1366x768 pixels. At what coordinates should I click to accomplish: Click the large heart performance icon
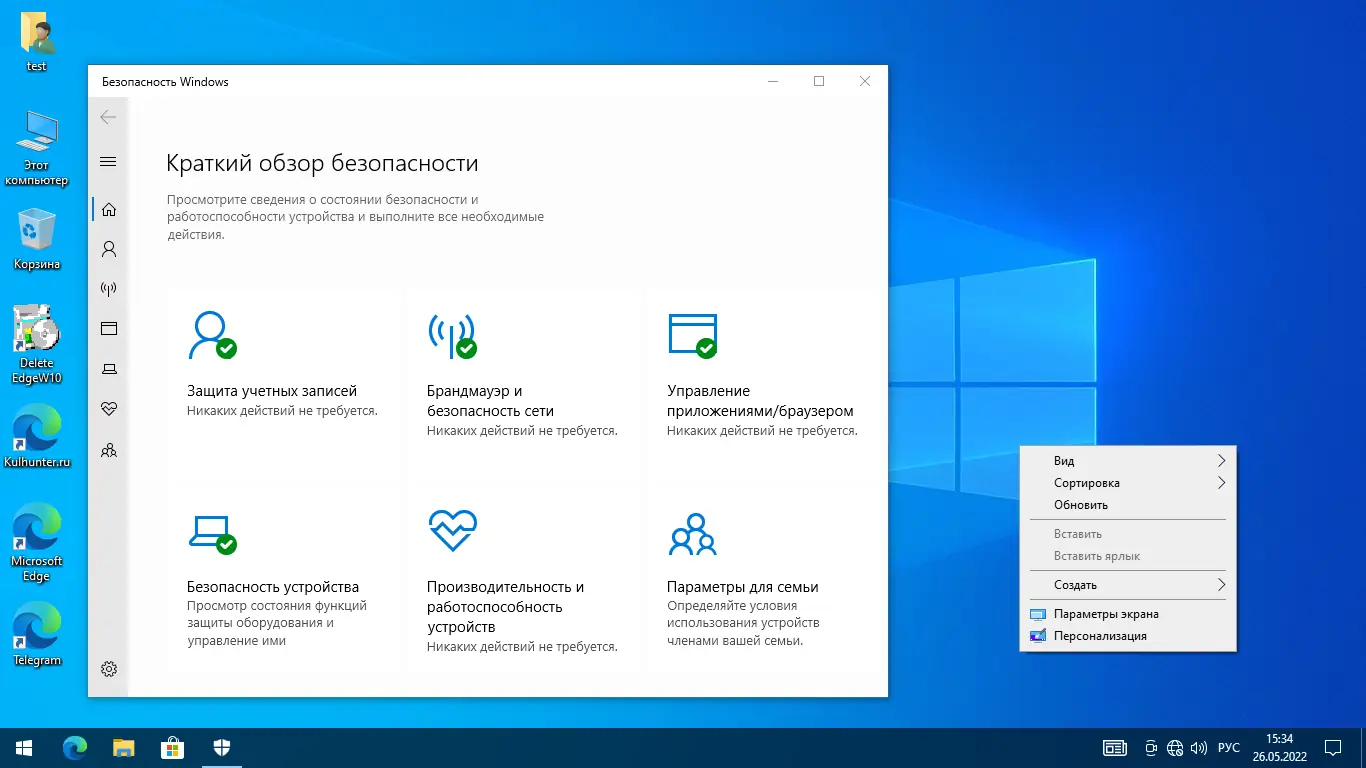(x=452, y=532)
